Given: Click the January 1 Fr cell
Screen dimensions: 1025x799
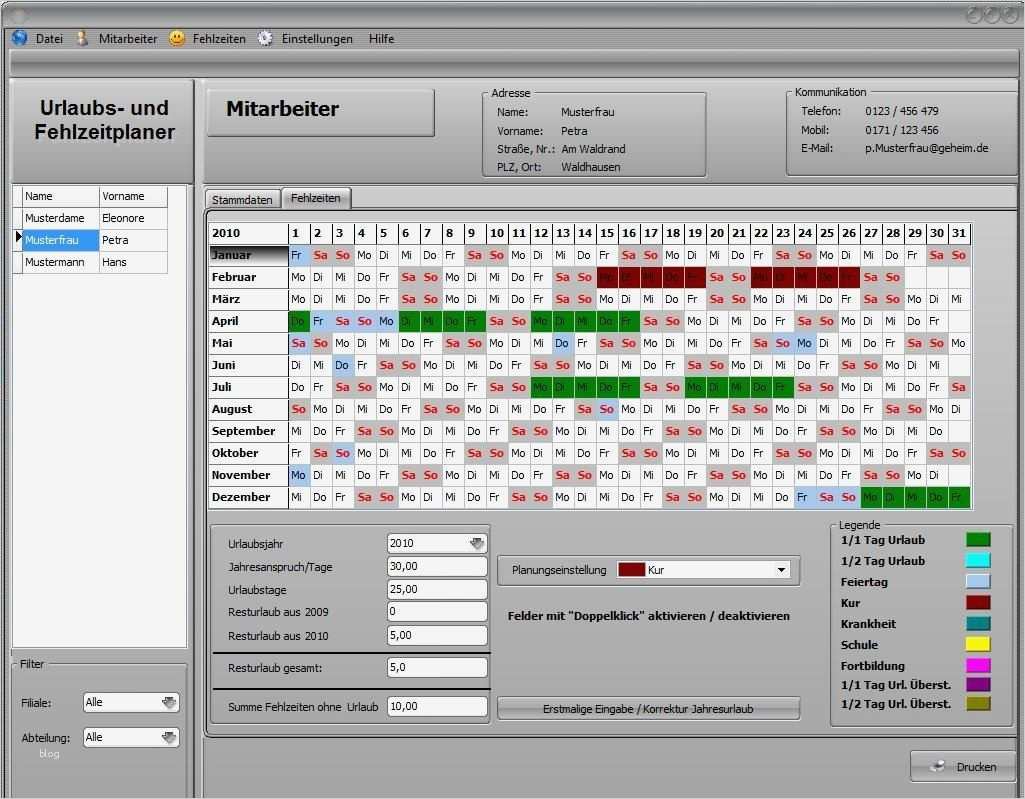Looking at the screenshot, I should tap(298, 255).
